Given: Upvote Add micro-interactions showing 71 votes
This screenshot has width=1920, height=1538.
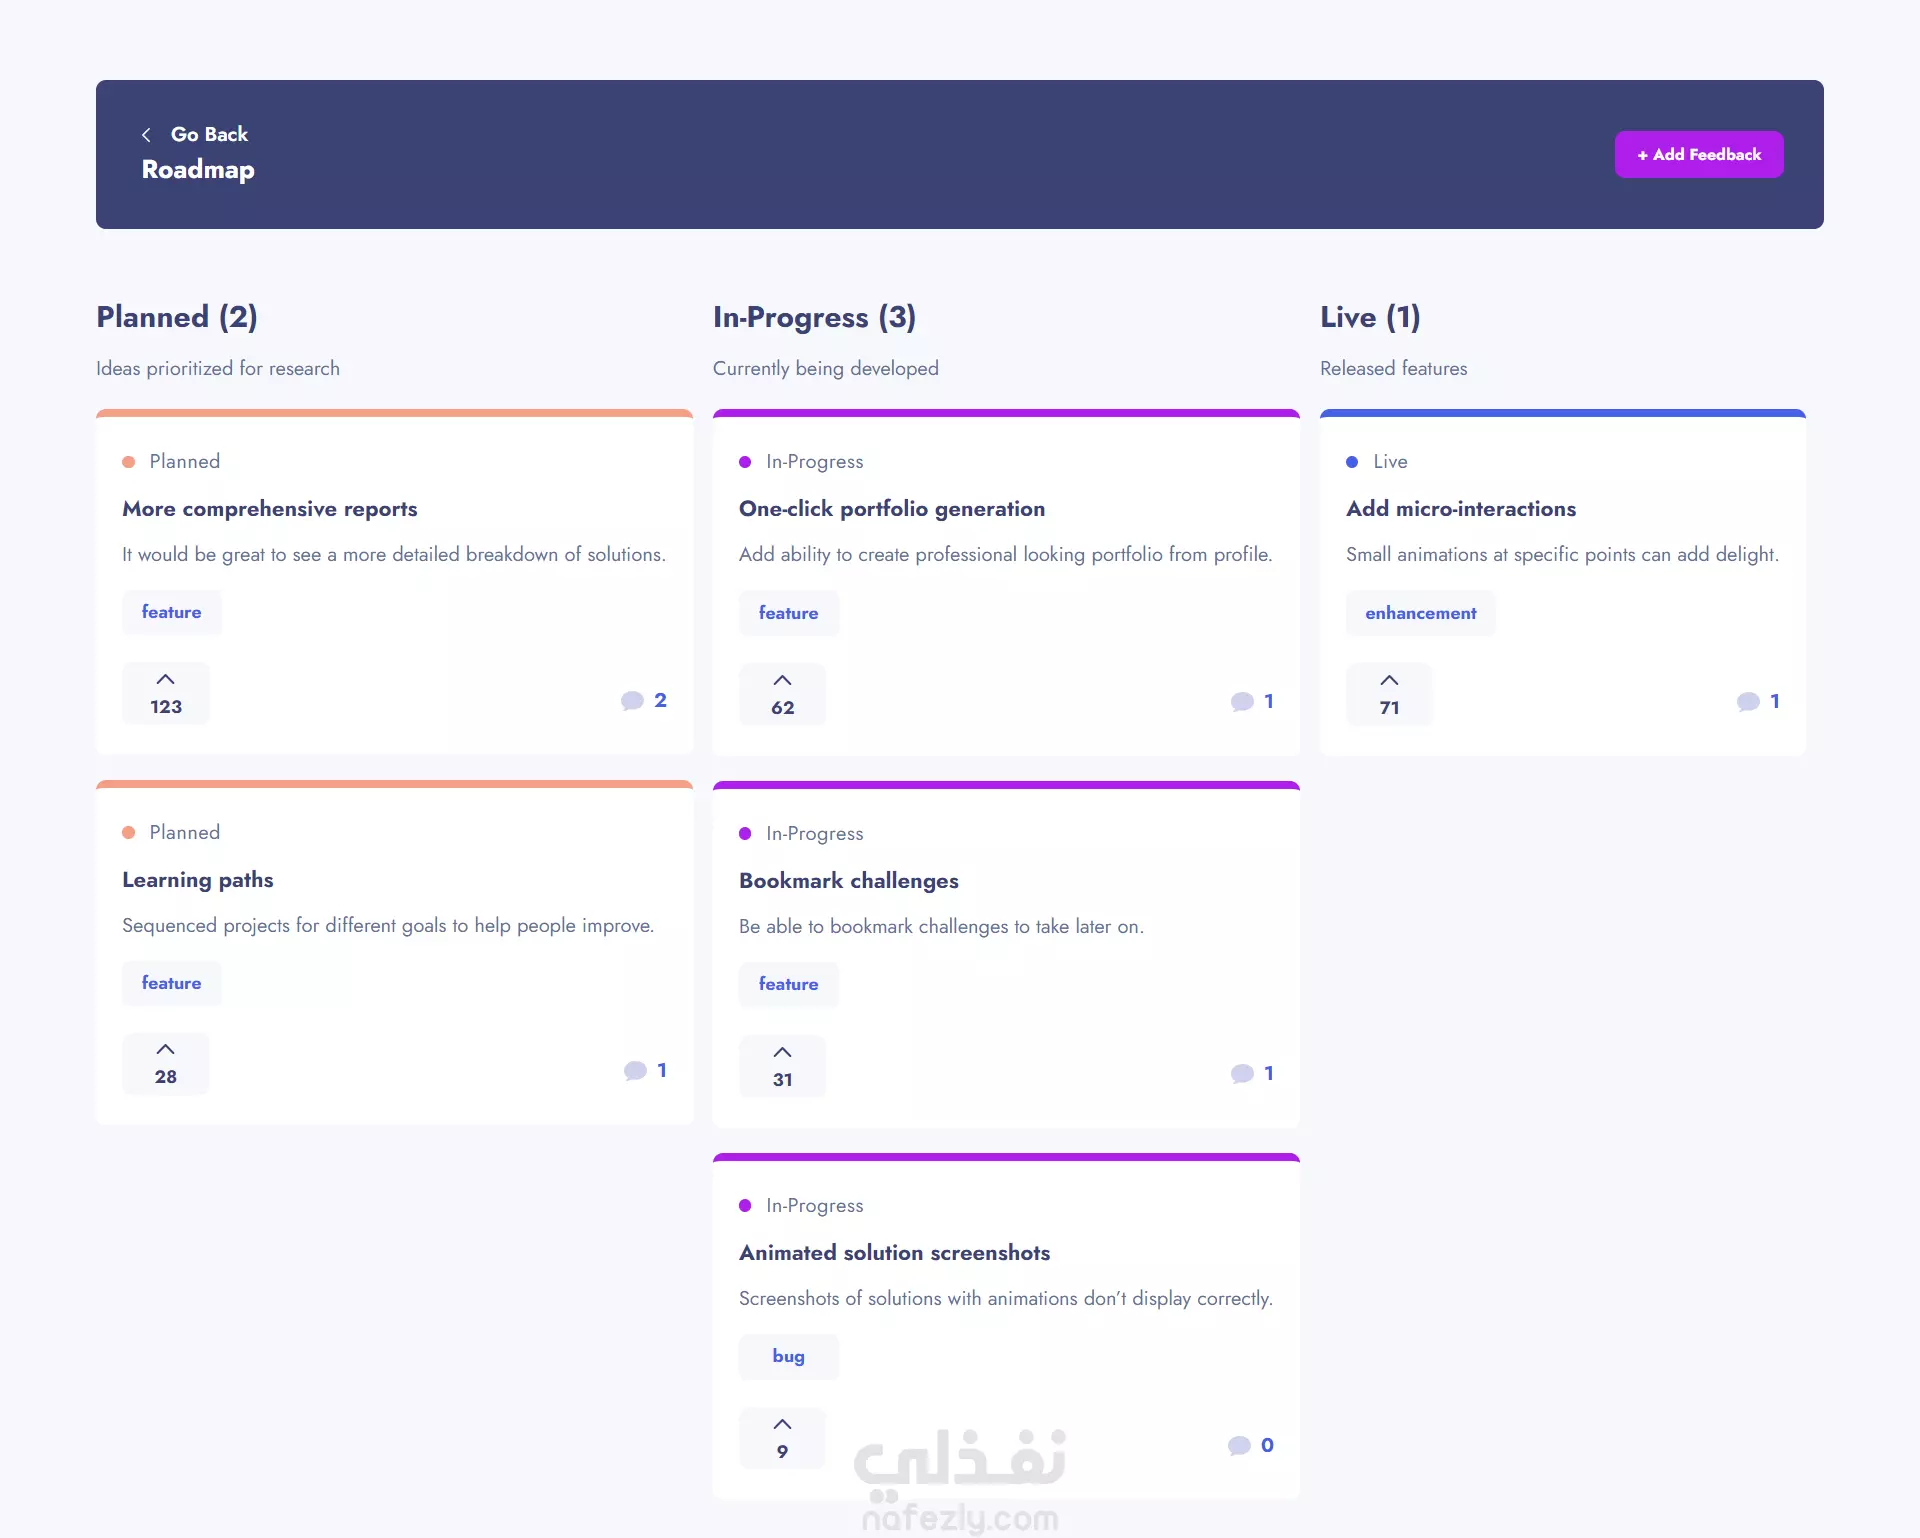Looking at the screenshot, I should pyautogui.click(x=1390, y=694).
